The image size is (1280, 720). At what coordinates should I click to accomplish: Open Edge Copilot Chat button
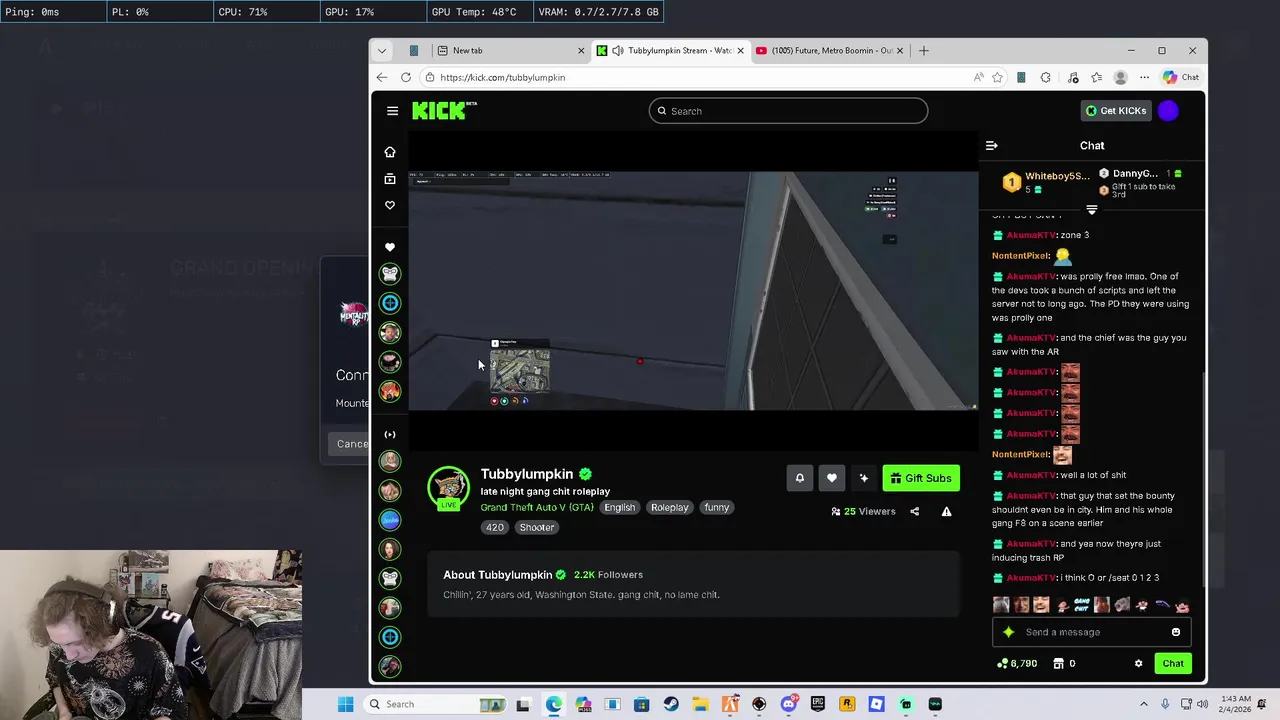click(1181, 77)
